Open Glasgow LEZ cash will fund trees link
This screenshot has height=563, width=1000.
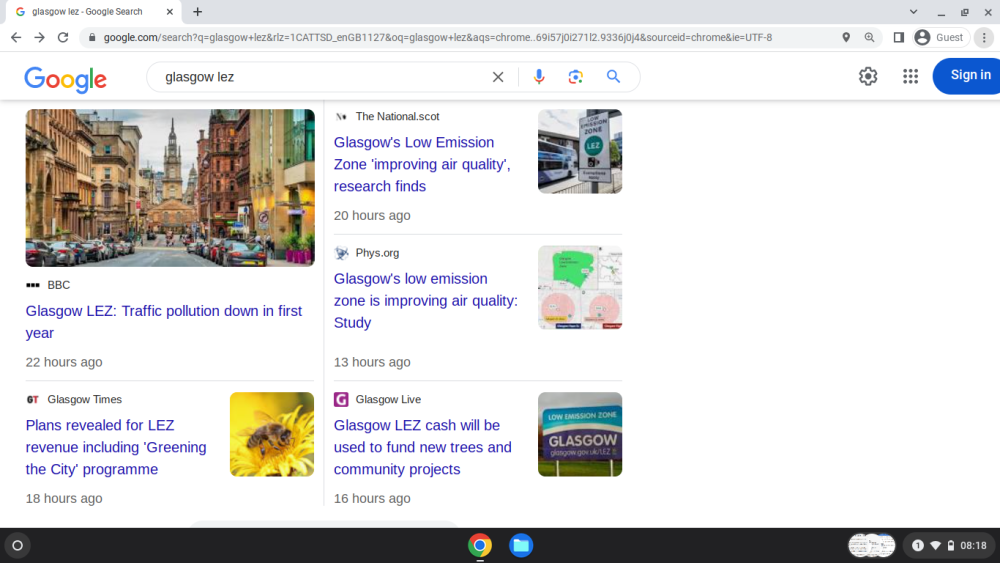click(423, 447)
